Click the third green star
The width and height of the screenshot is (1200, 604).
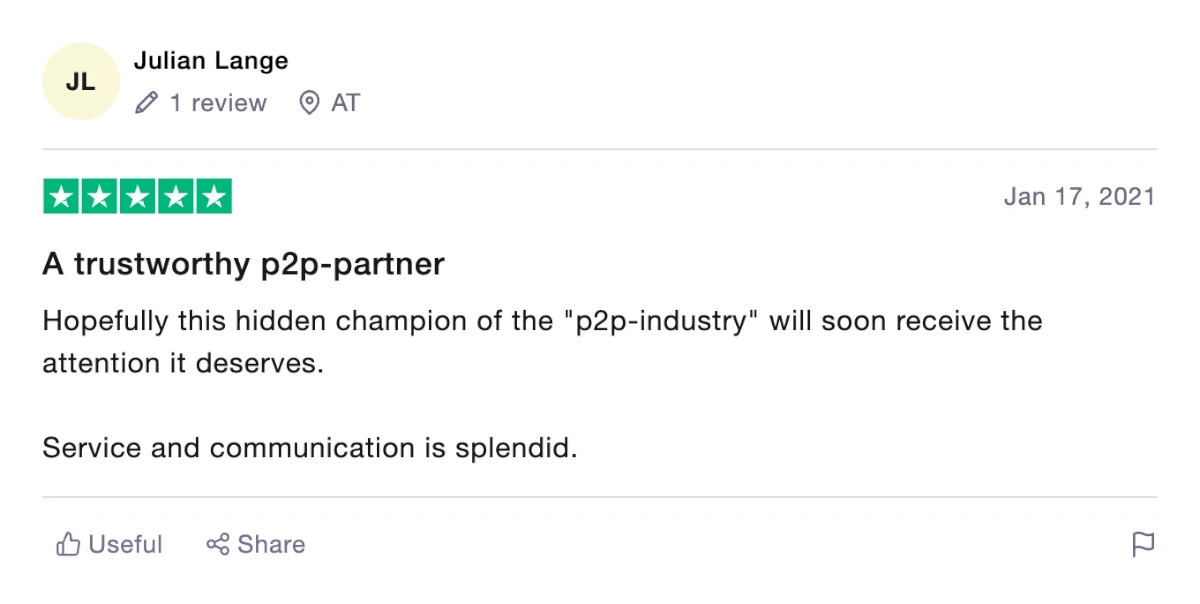click(x=137, y=197)
